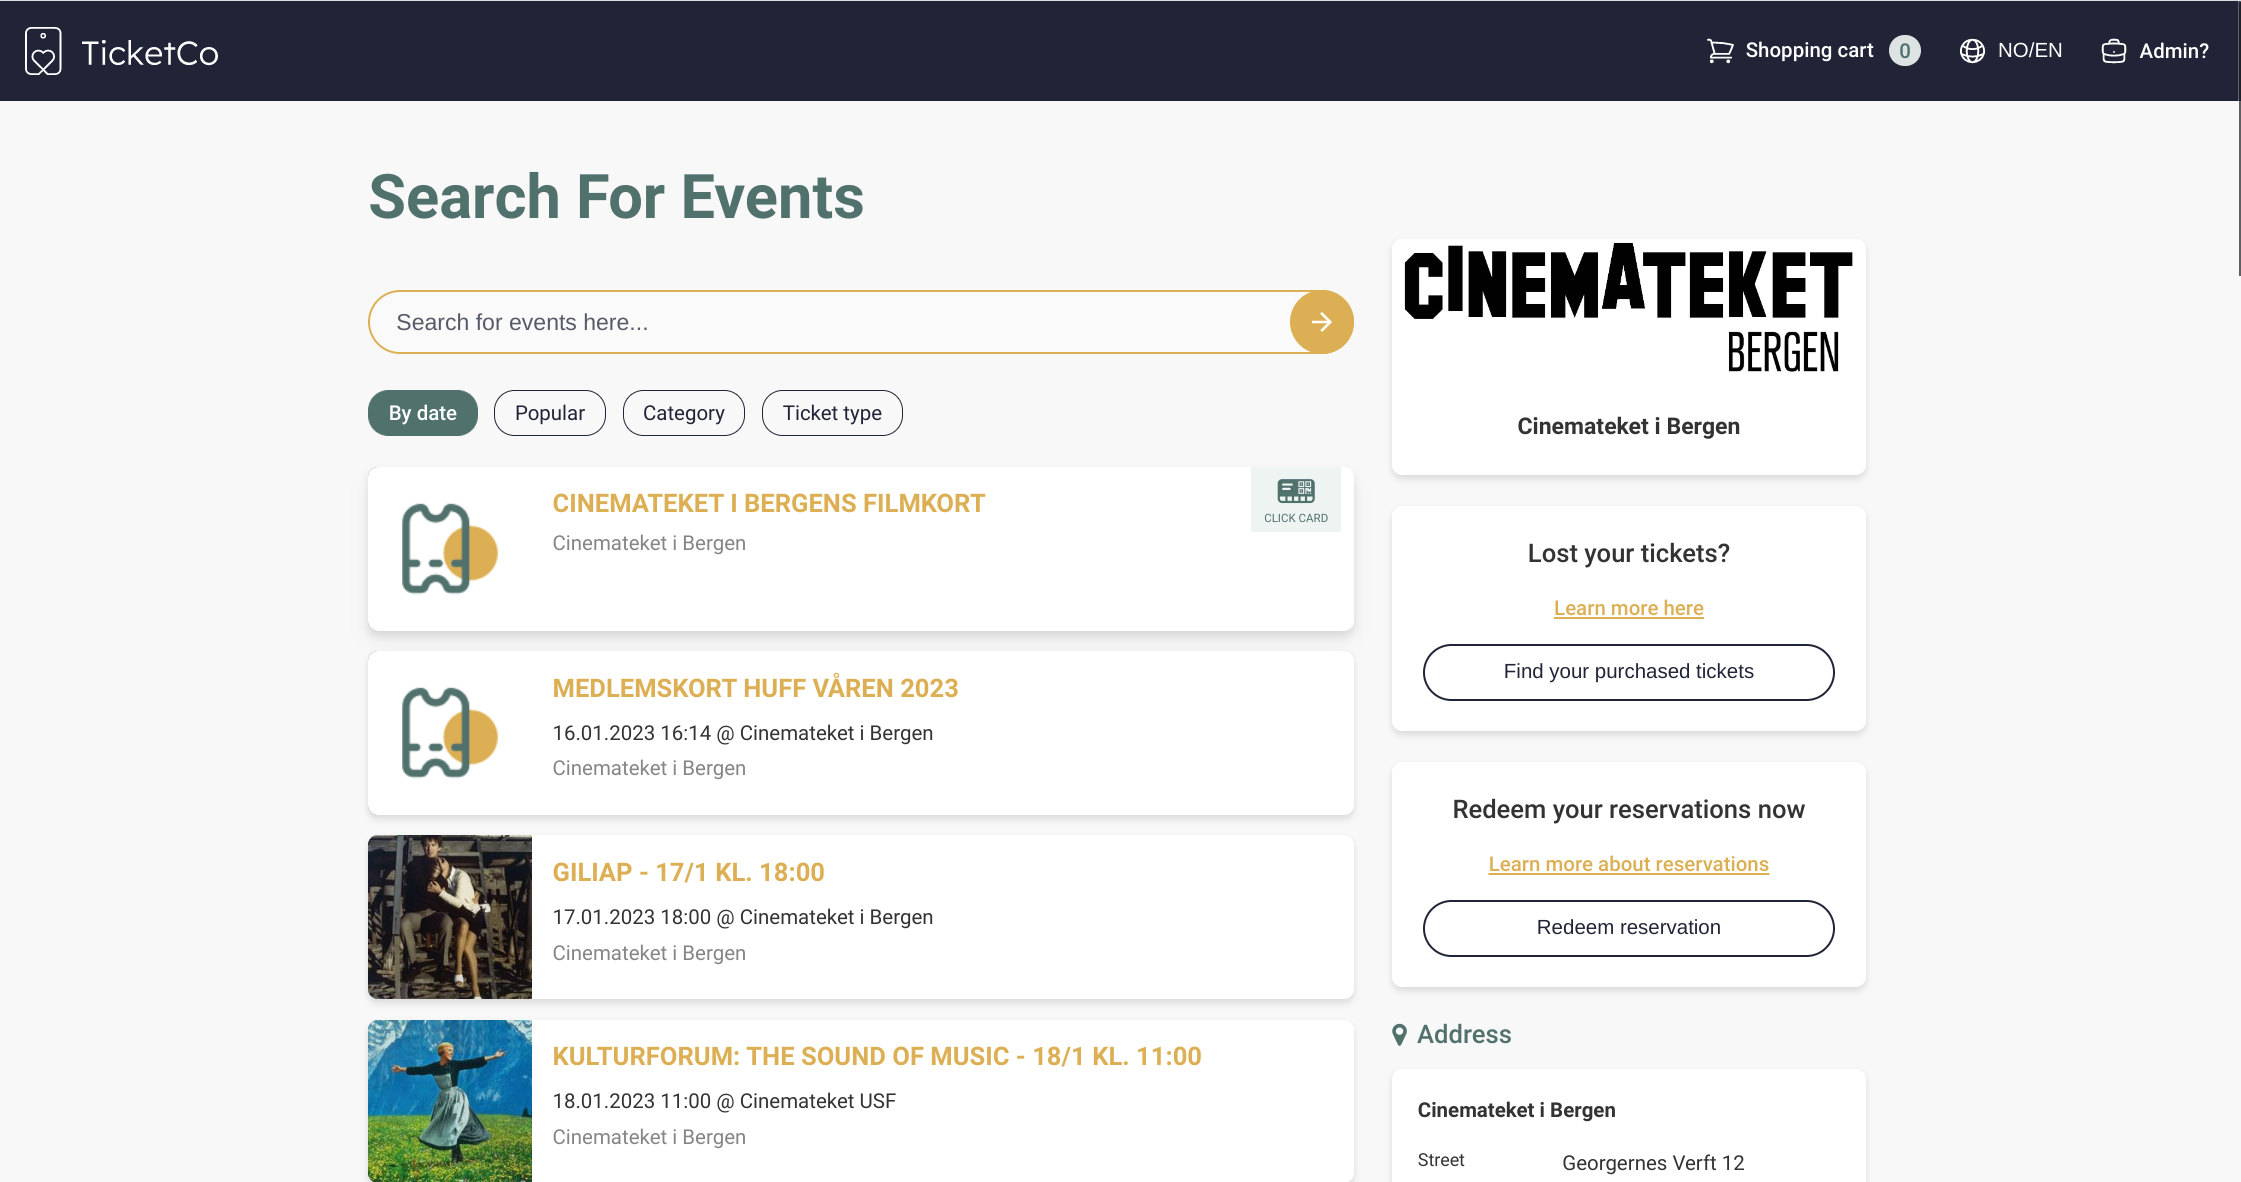Click the search for events field
2241x1182 pixels.
(x=830, y=322)
